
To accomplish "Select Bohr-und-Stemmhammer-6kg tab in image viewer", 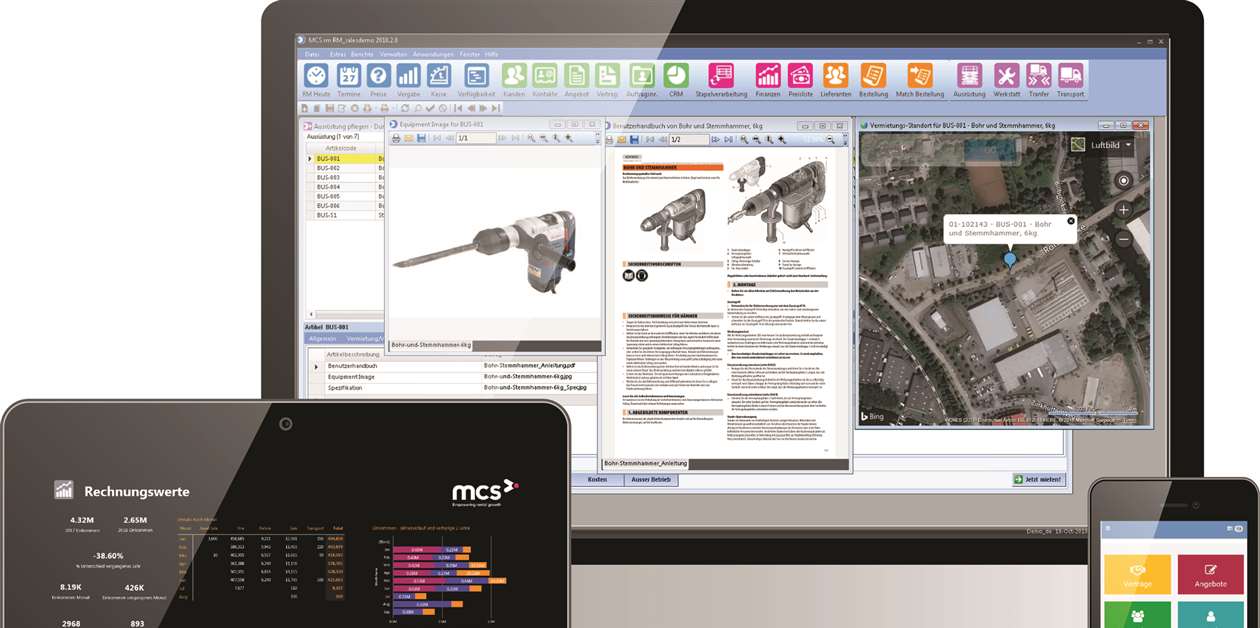I will click(429, 346).
